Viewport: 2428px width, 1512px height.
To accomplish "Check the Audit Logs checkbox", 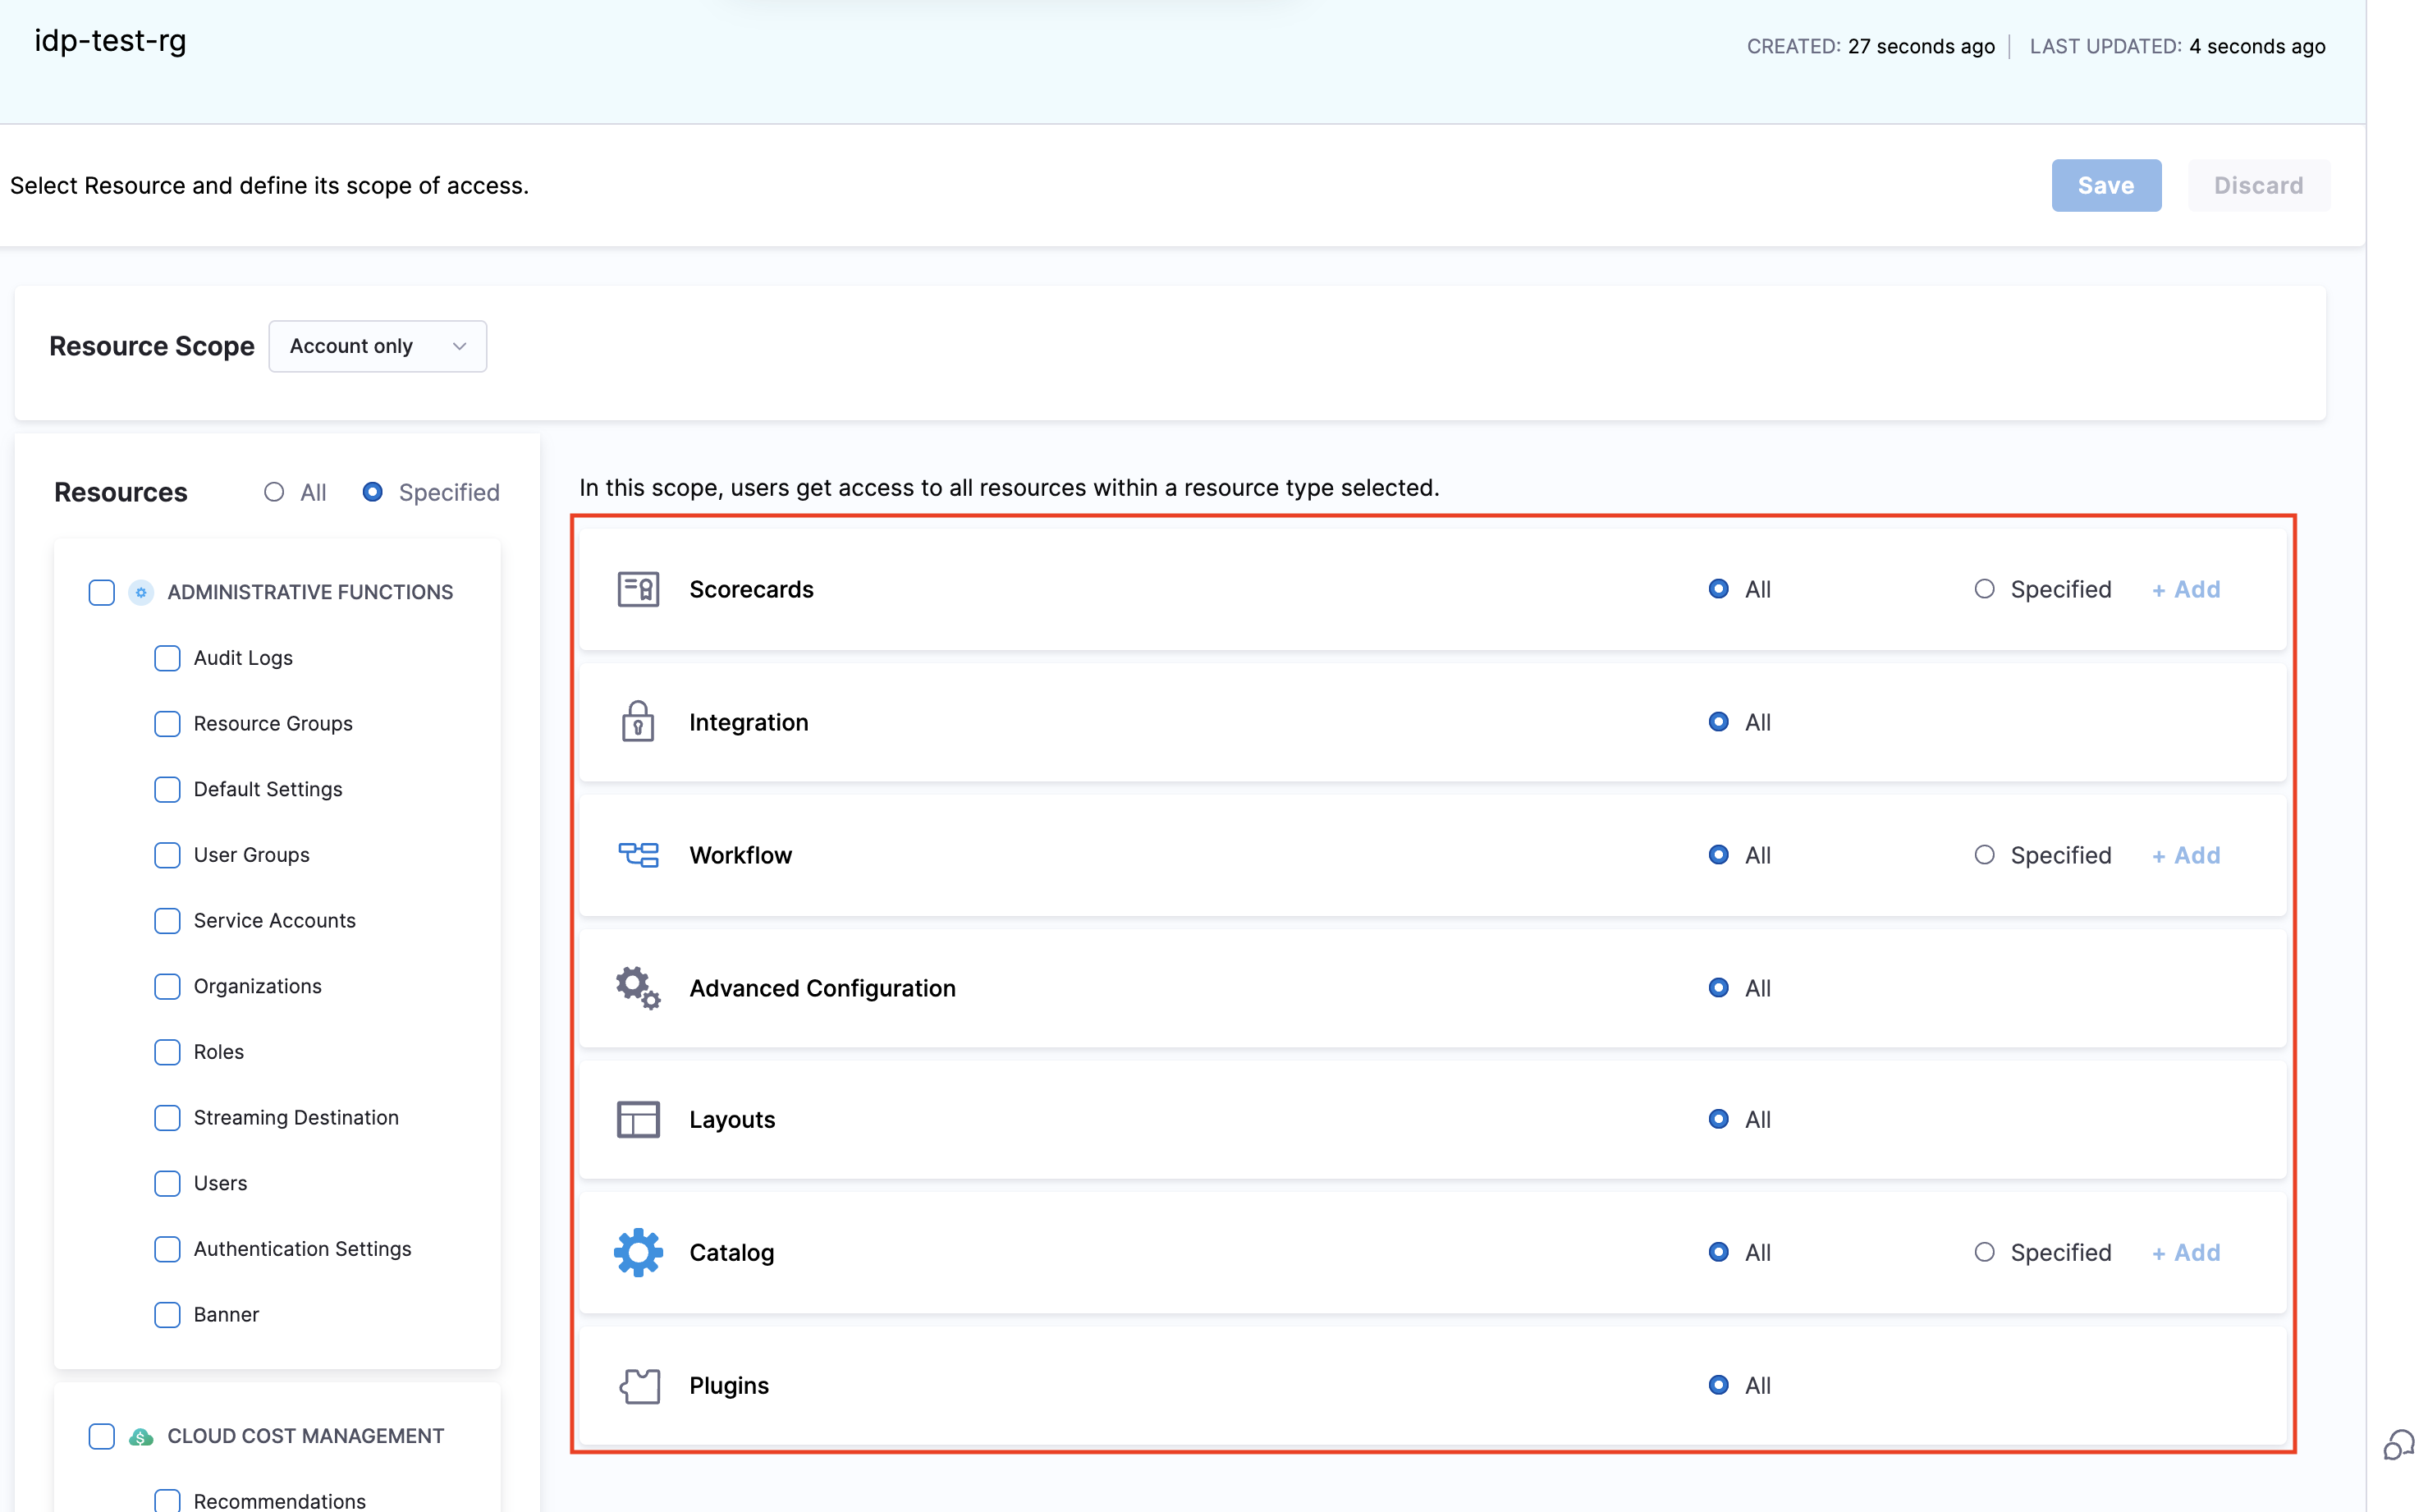I will 167,658.
